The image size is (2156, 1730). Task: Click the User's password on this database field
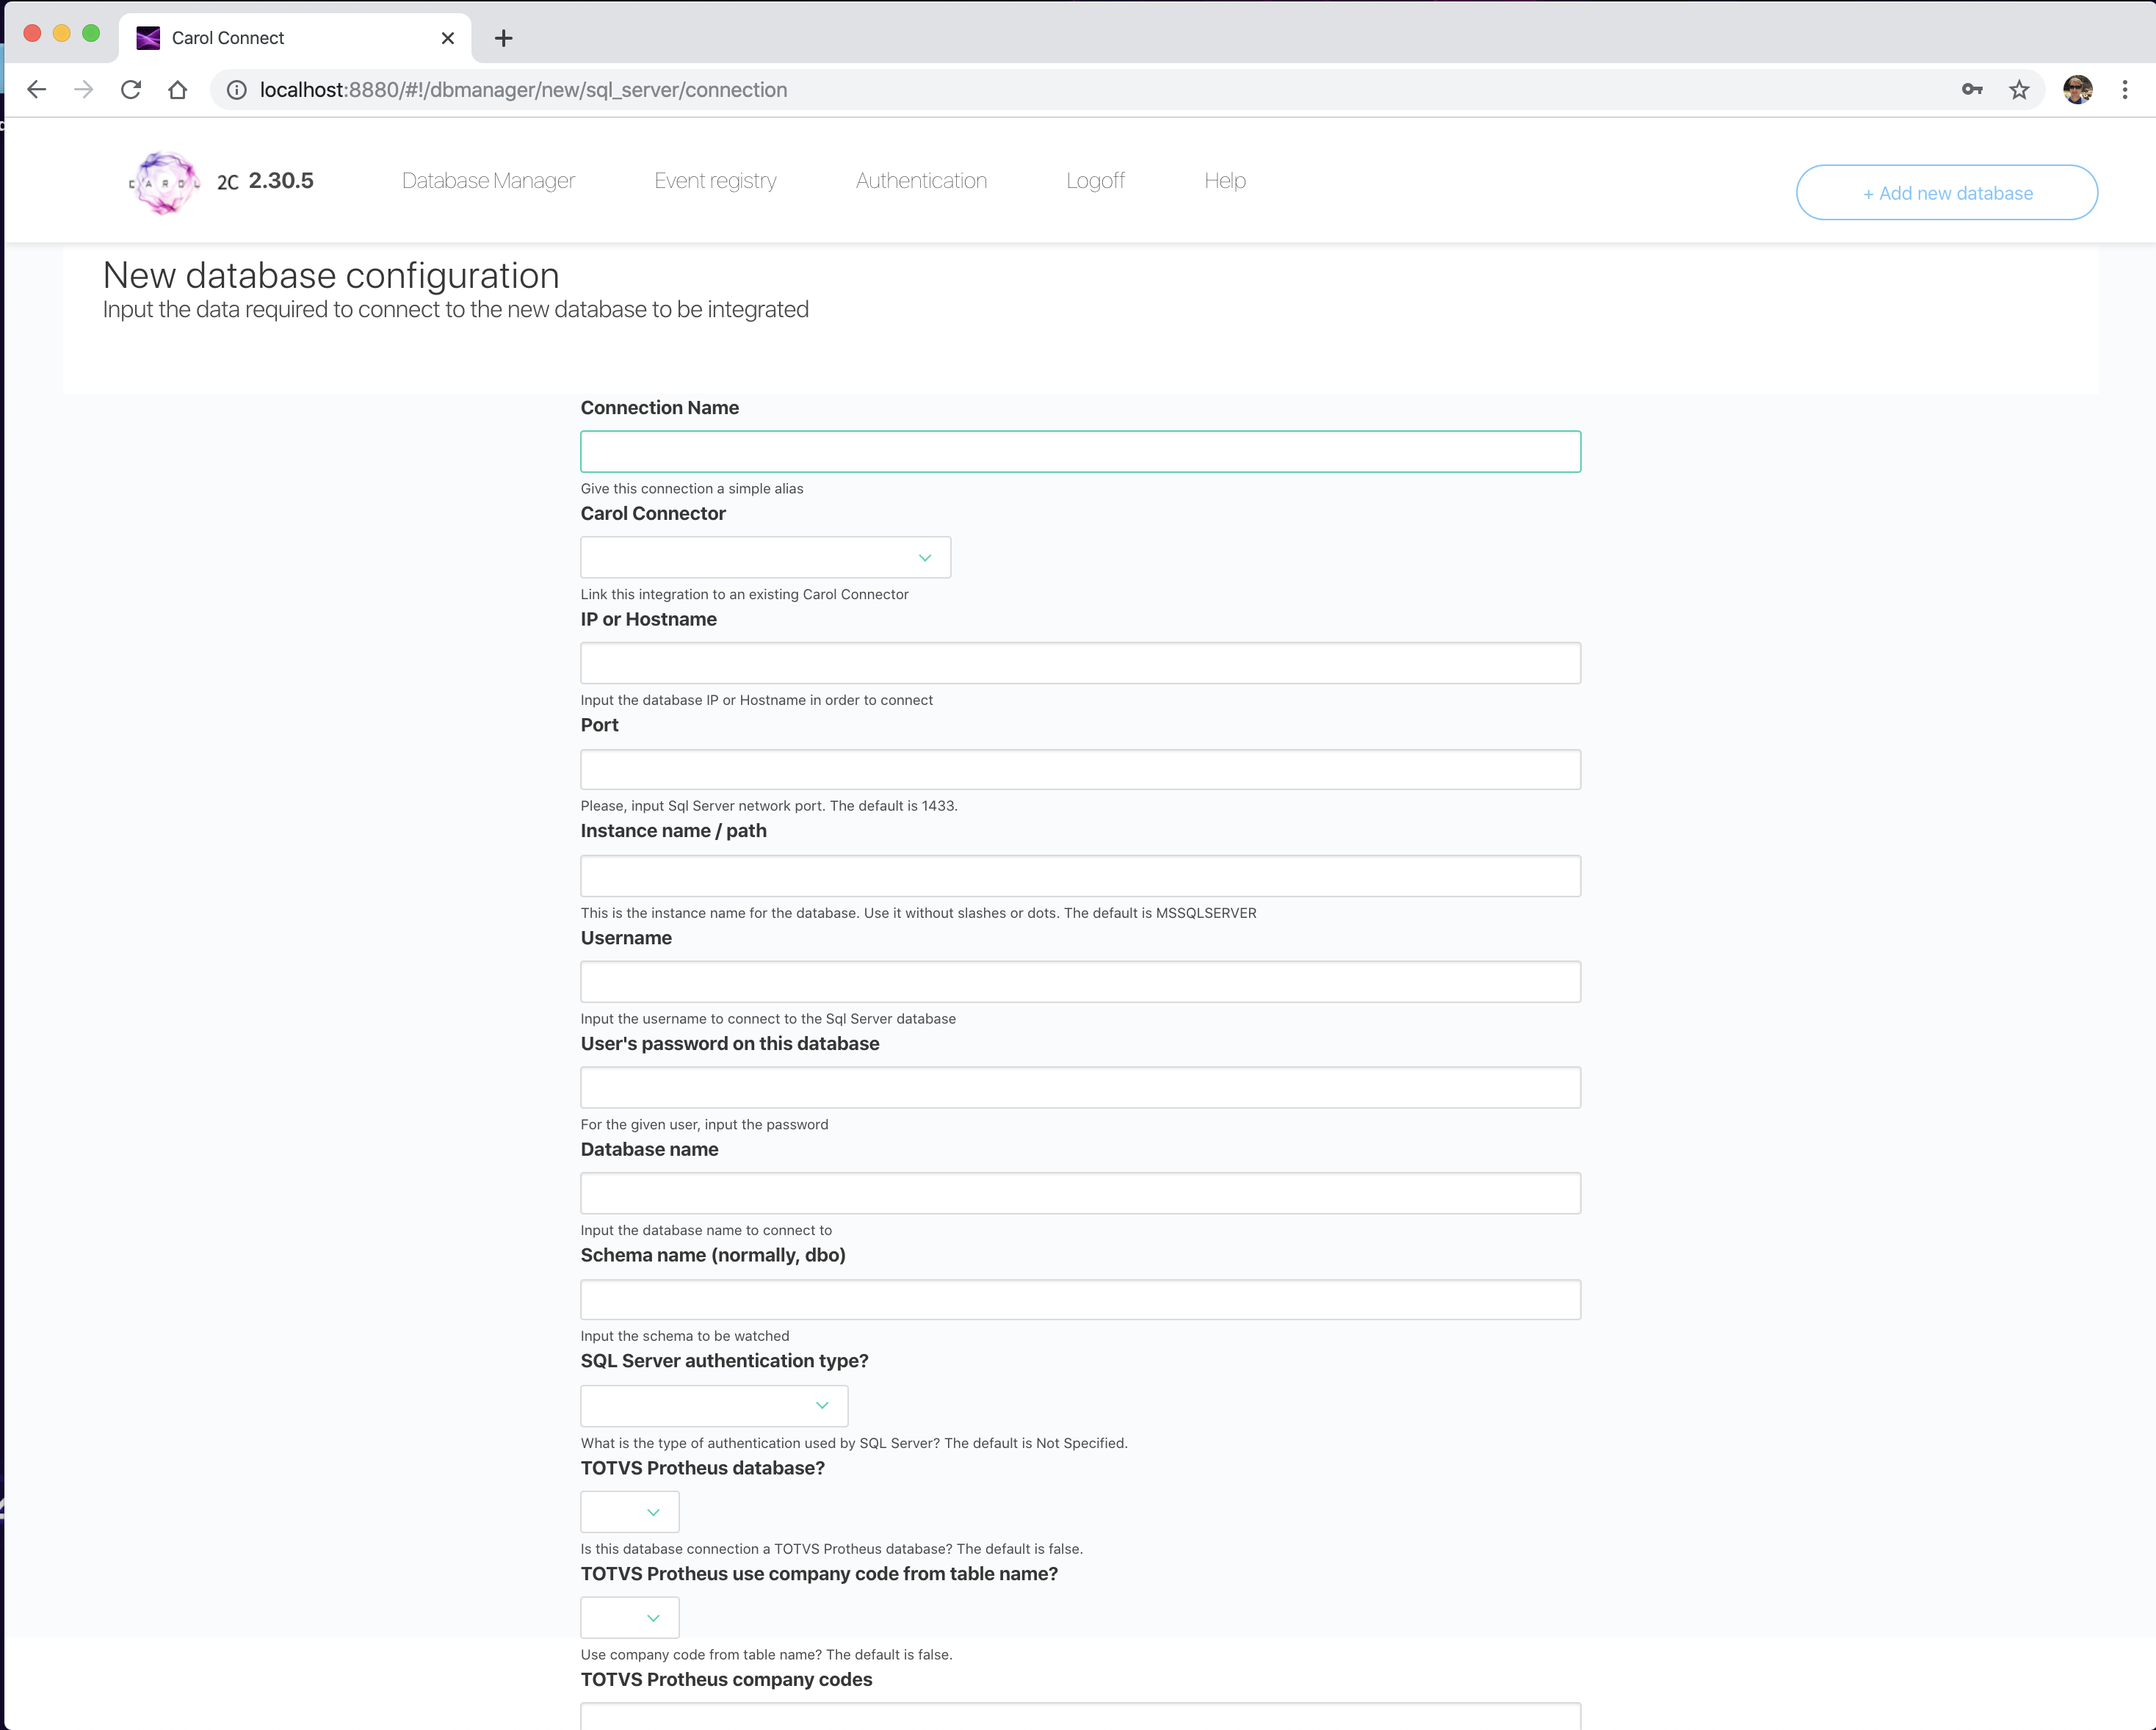(1081, 1088)
